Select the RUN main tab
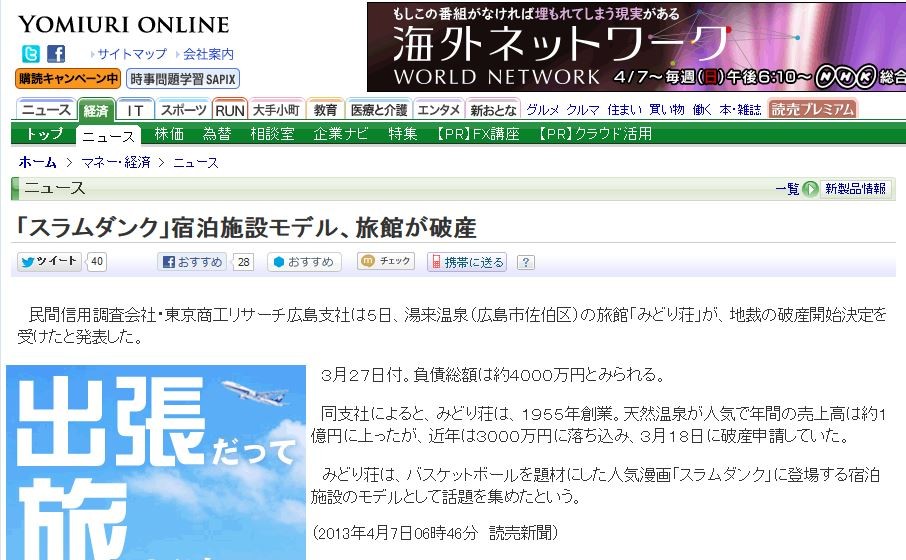The image size is (906, 560). (230, 110)
